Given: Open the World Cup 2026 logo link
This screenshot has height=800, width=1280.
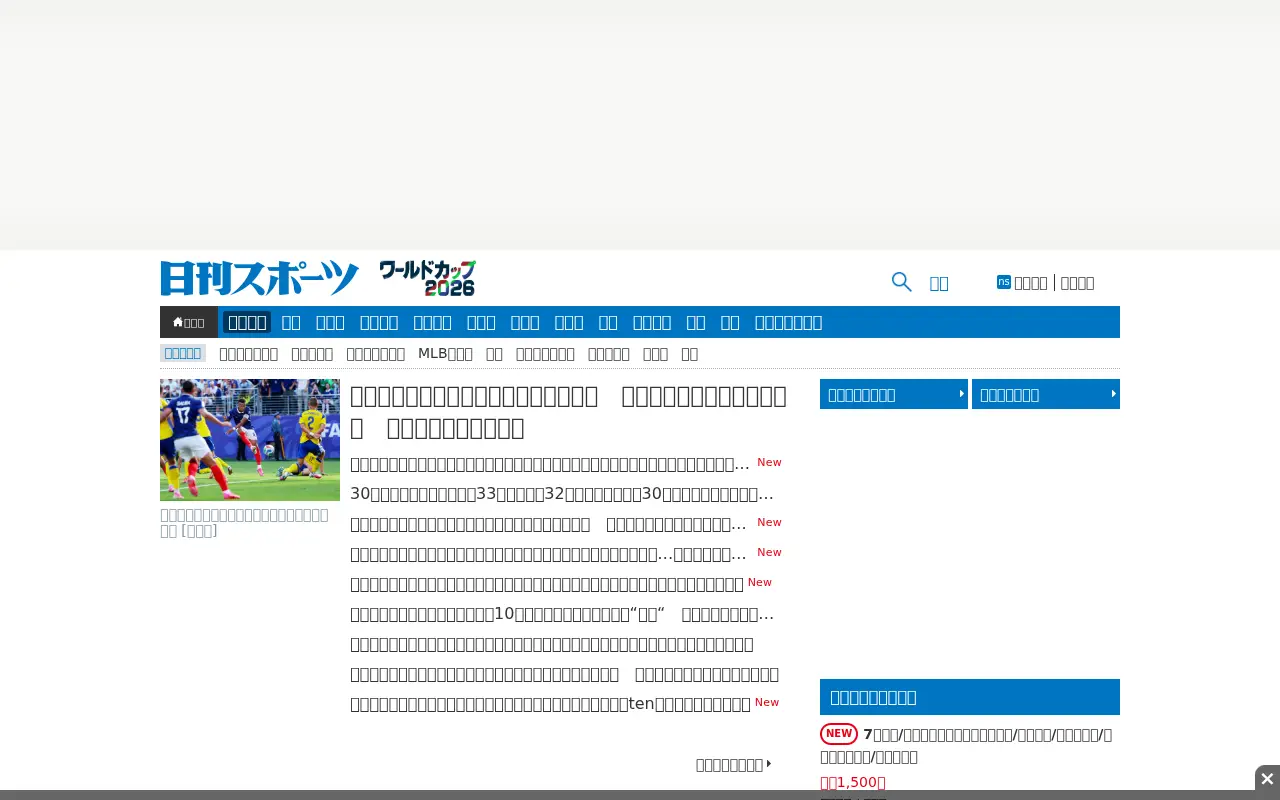Looking at the screenshot, I should pyautogui.click(x=427, y=278).
